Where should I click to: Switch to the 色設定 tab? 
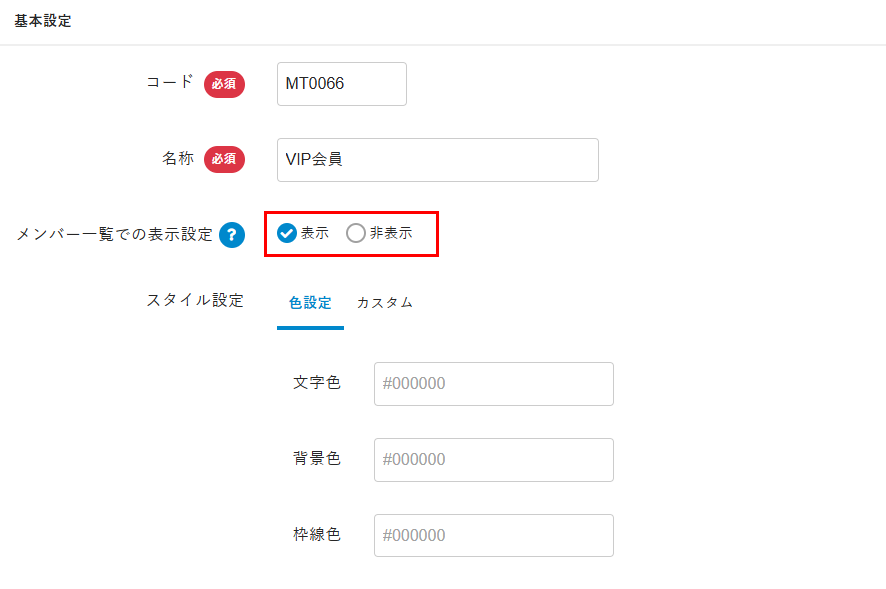[x=310, y=303]
